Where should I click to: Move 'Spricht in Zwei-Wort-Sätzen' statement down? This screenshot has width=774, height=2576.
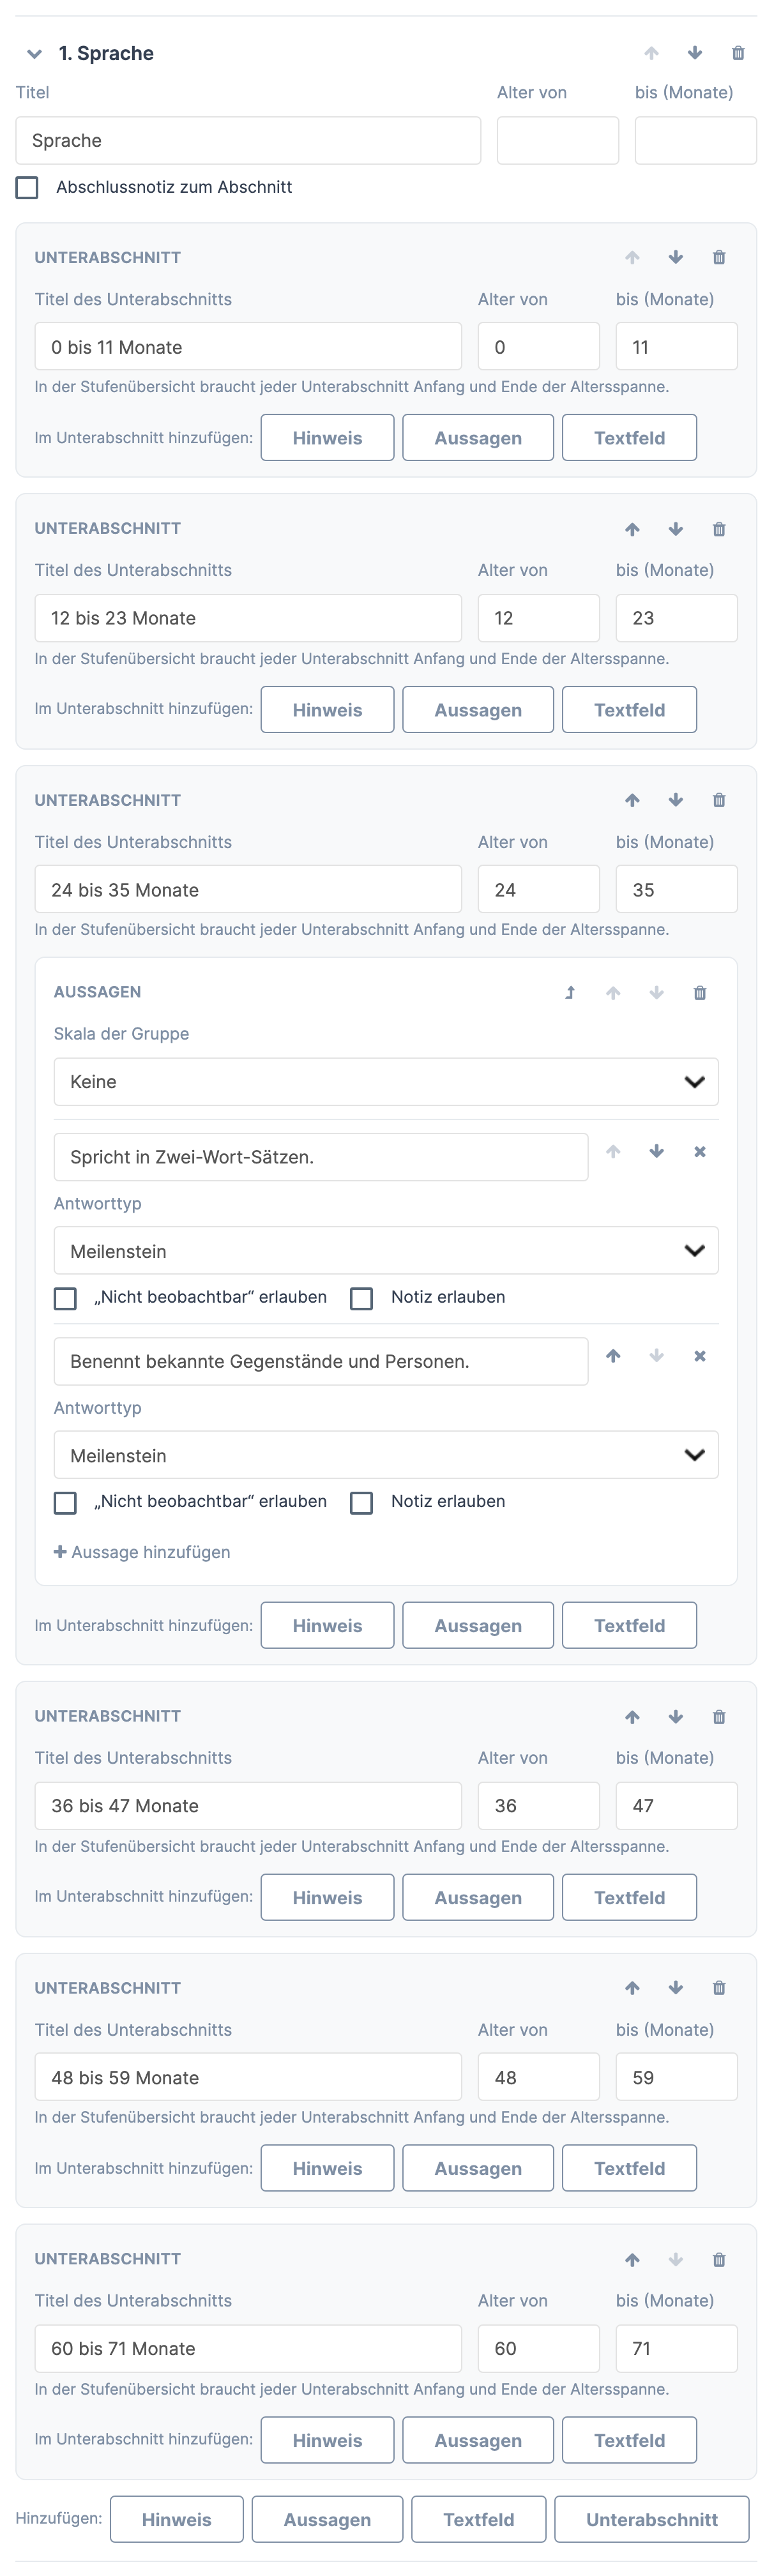point(656,1152)
